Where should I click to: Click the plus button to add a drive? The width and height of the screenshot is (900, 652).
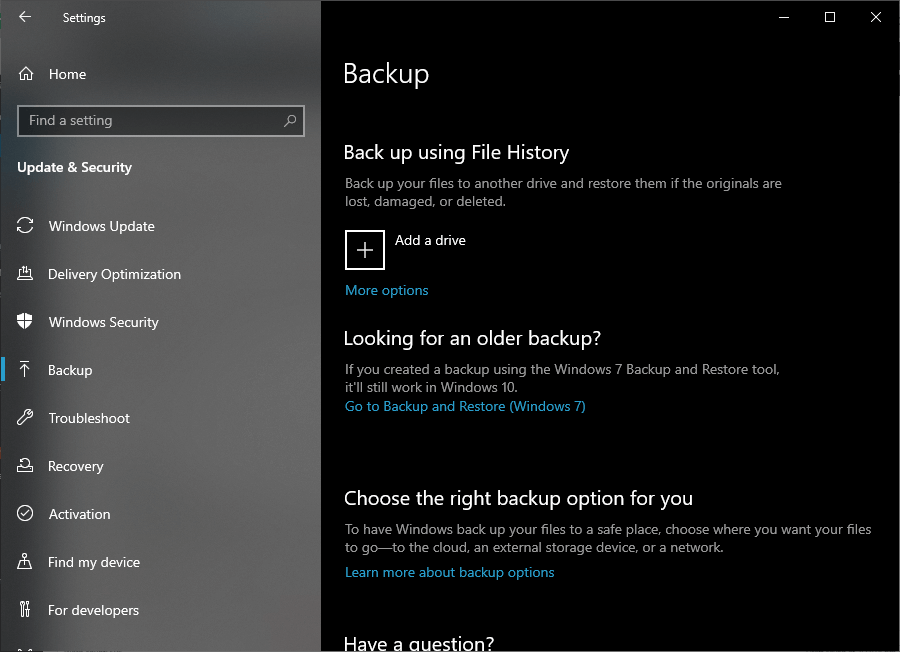point(364,250)
